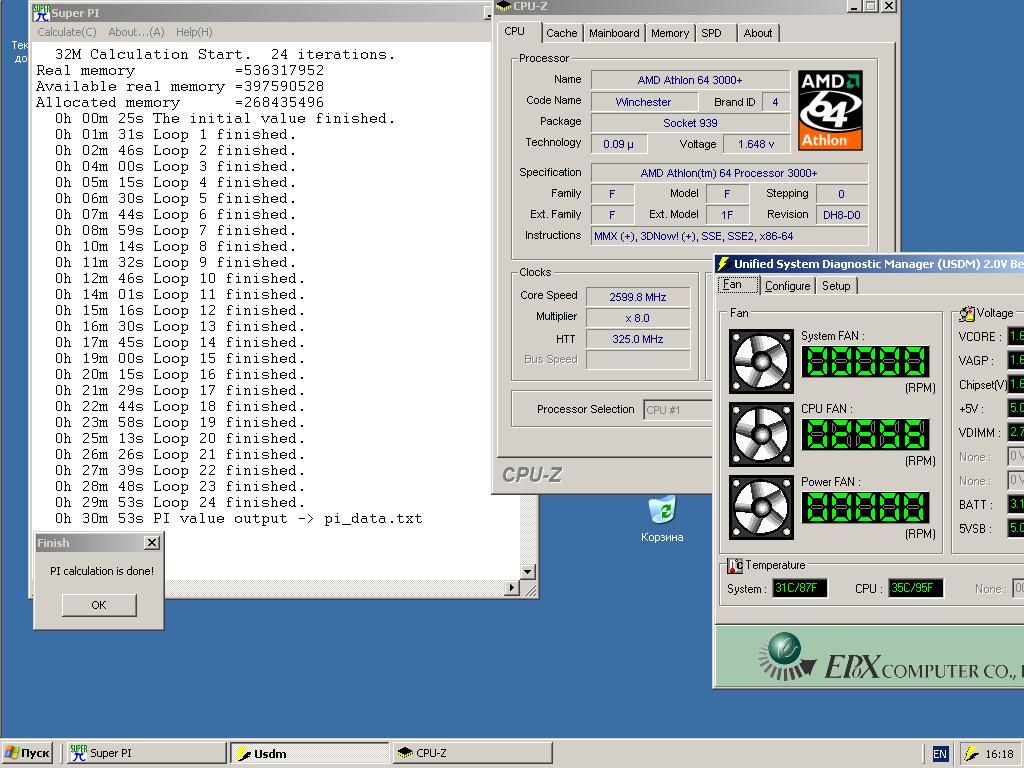
Task: Click the USDM tray icon near clock
Action: (x=971, y=754)
